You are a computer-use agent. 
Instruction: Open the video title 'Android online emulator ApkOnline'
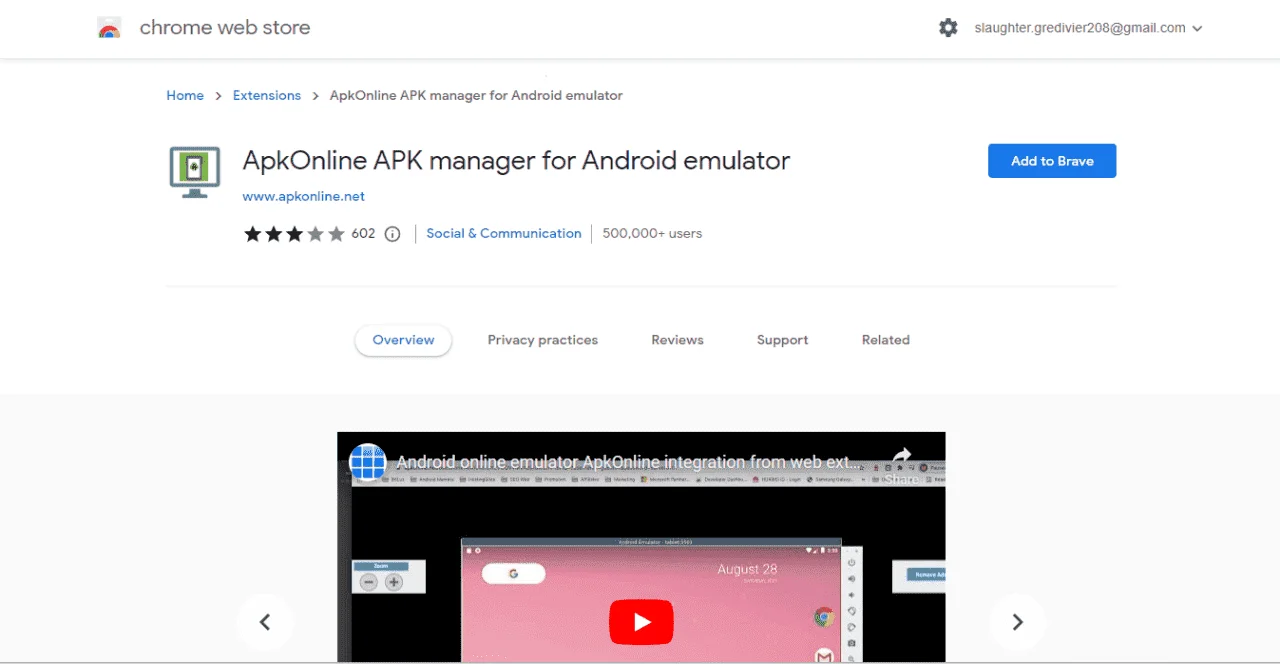click(629, 462)
